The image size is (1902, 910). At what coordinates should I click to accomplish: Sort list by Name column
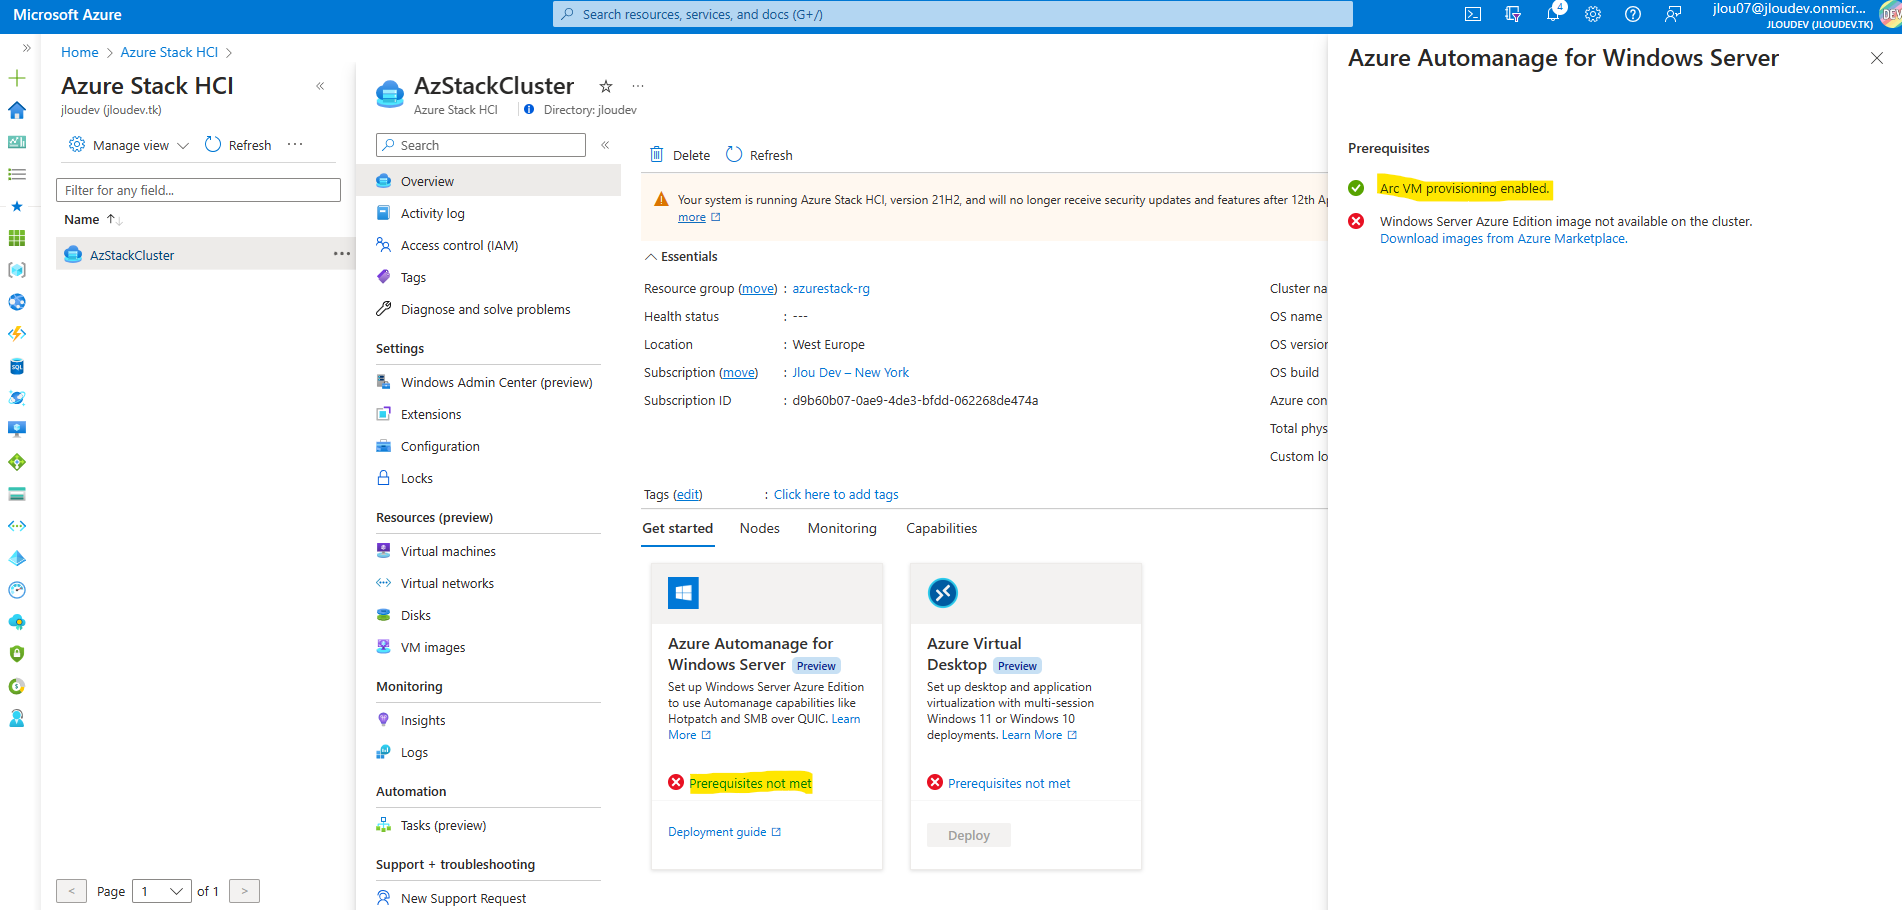[92, 219]
